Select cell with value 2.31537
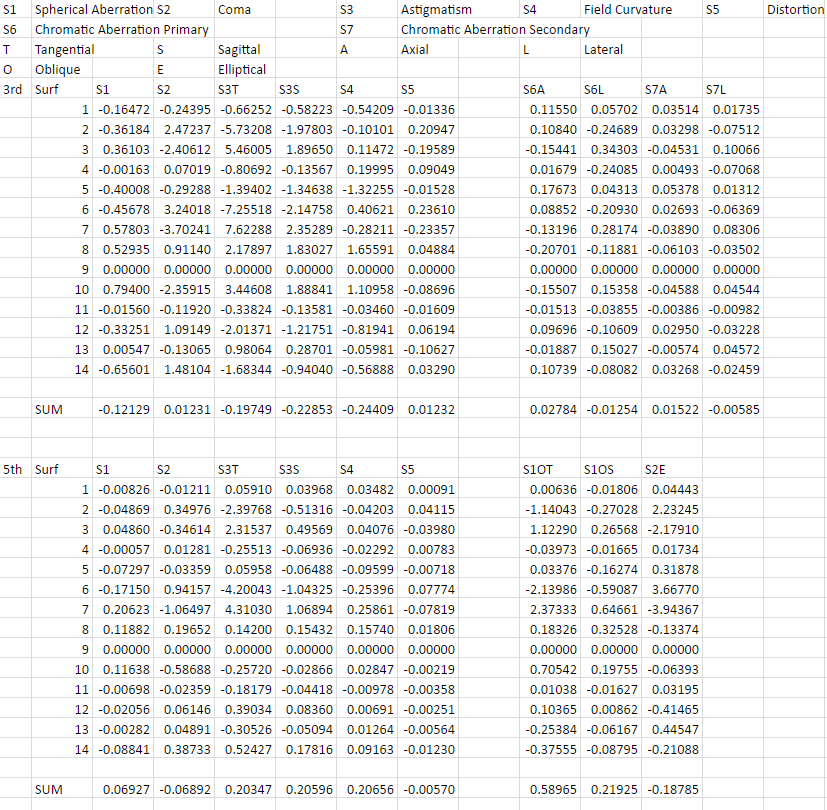This screenshot has width=827, height=810. point(245,529)
